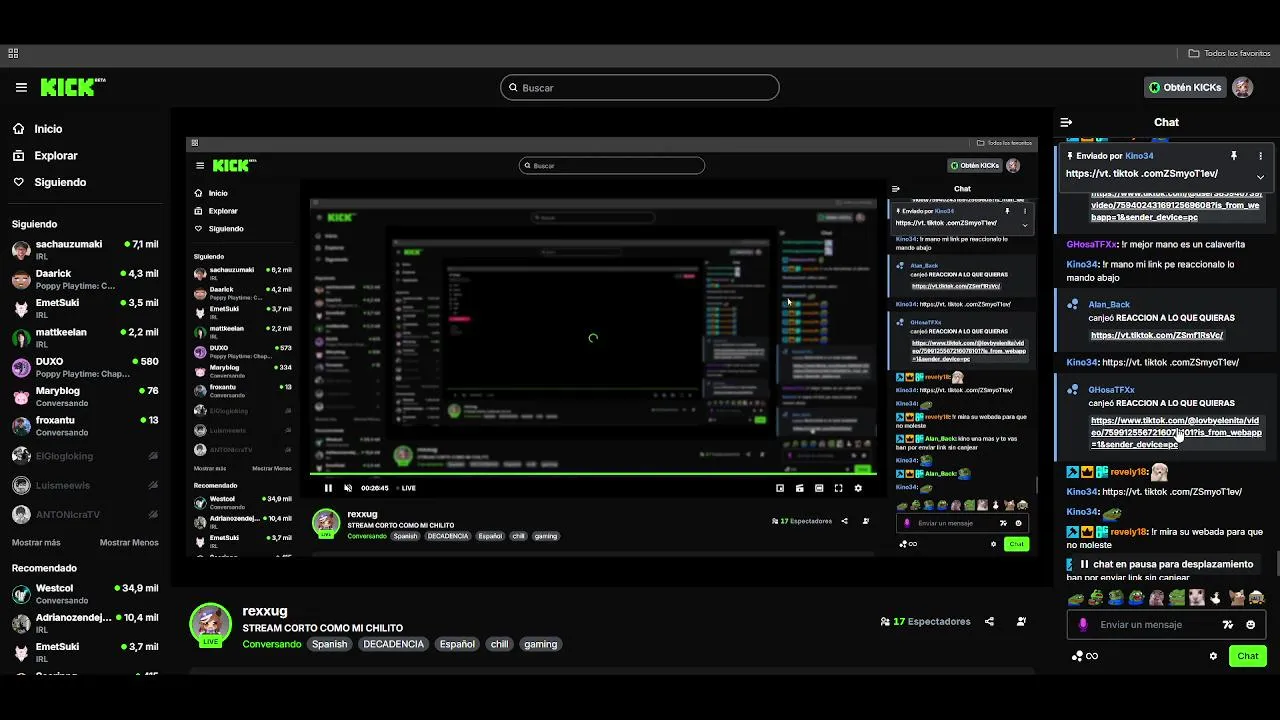Select the Spanish tag below the stream title

click(x=329, y=644)
